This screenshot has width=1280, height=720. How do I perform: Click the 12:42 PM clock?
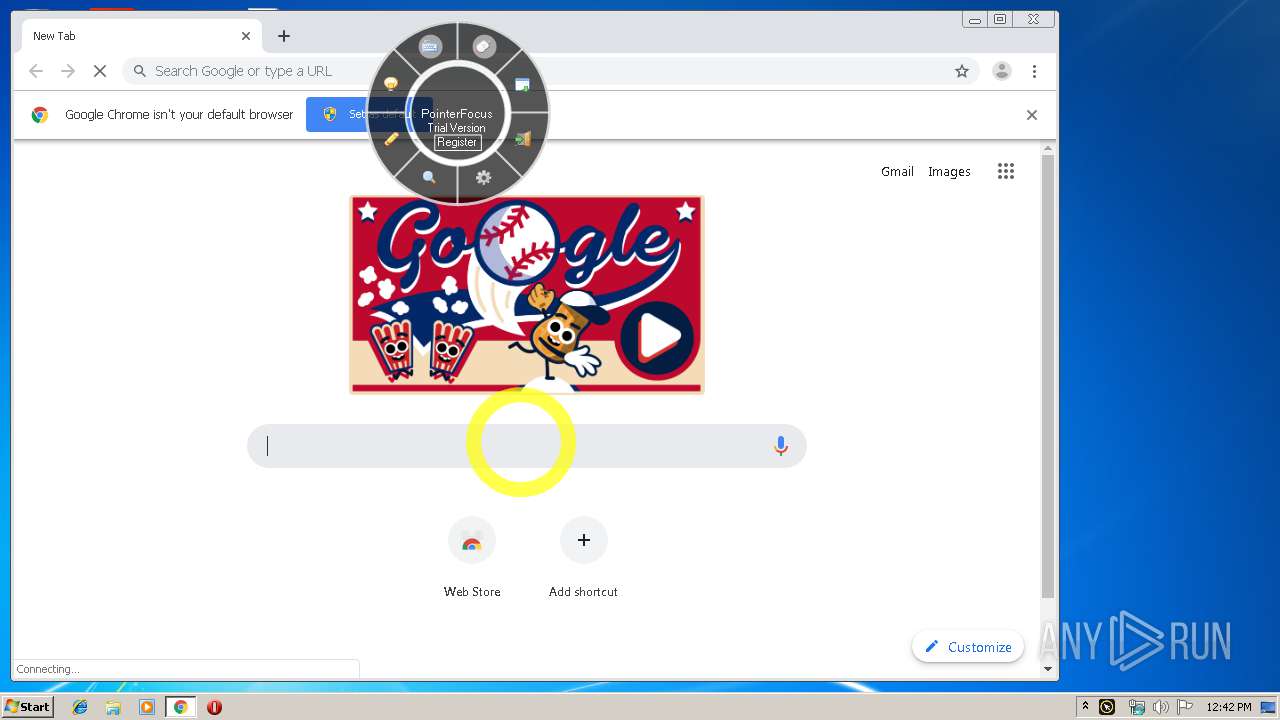tap(1229, 707)
